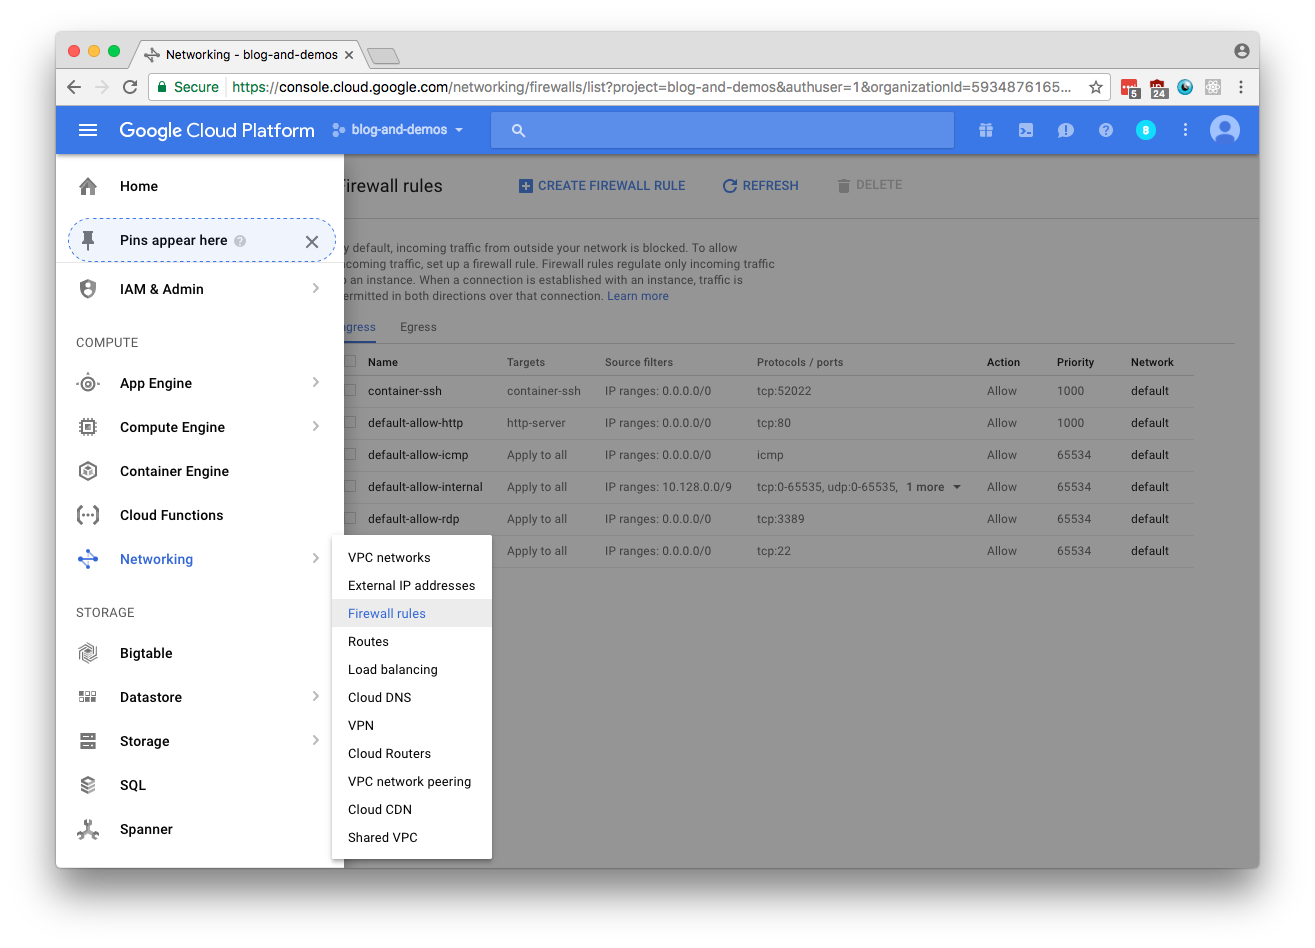Click the DELETE button
Screen dimensions: 1315x948
[x=870, y=186]
